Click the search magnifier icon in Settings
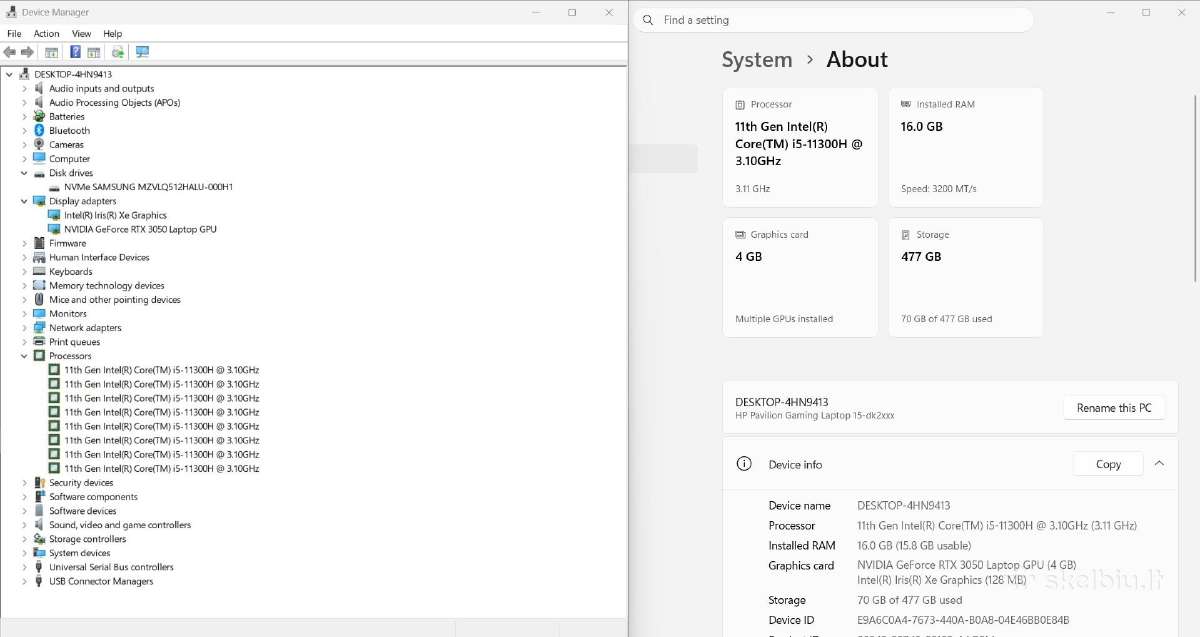The width and height of the screenshot is (1200, 637). point(648,20)
